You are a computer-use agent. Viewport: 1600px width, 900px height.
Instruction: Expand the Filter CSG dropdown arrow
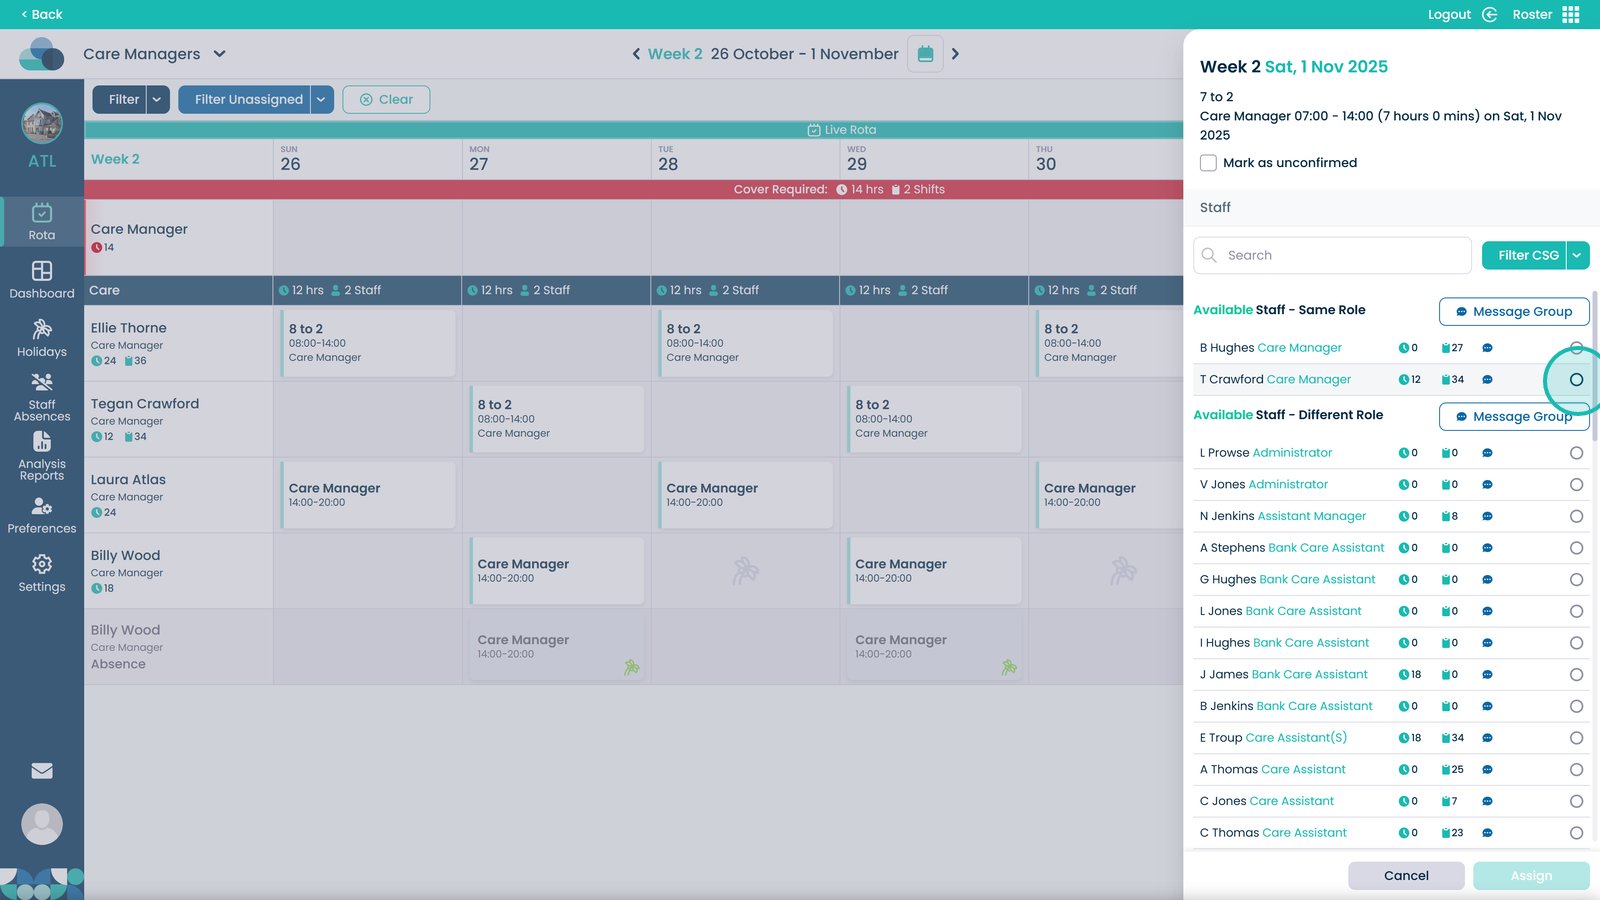[1577, 255]
